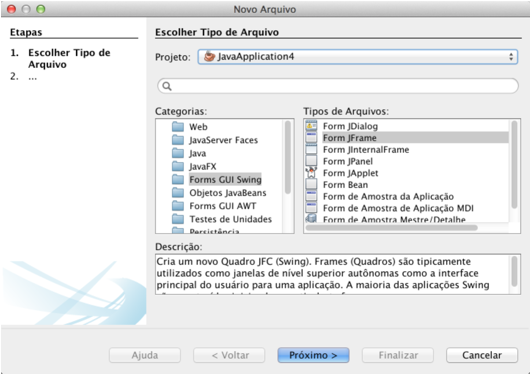Select JavaServer Faces category

pyautogui.click(x=224, y=140)
